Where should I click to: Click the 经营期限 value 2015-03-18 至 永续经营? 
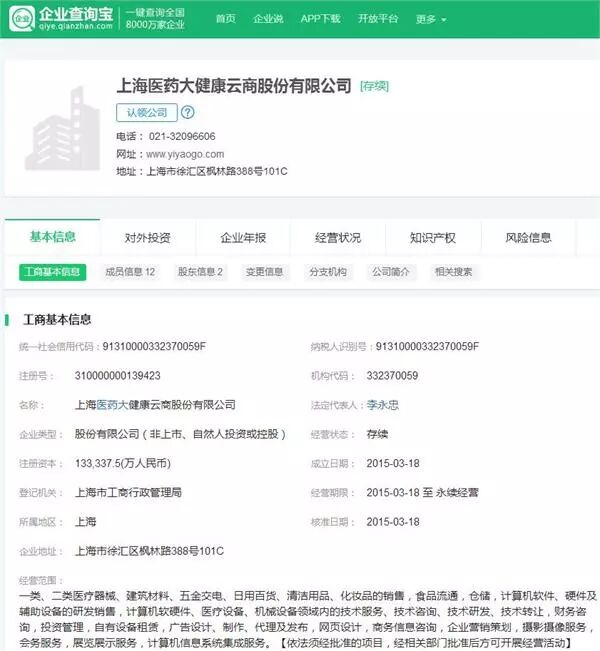click(422, 493)
